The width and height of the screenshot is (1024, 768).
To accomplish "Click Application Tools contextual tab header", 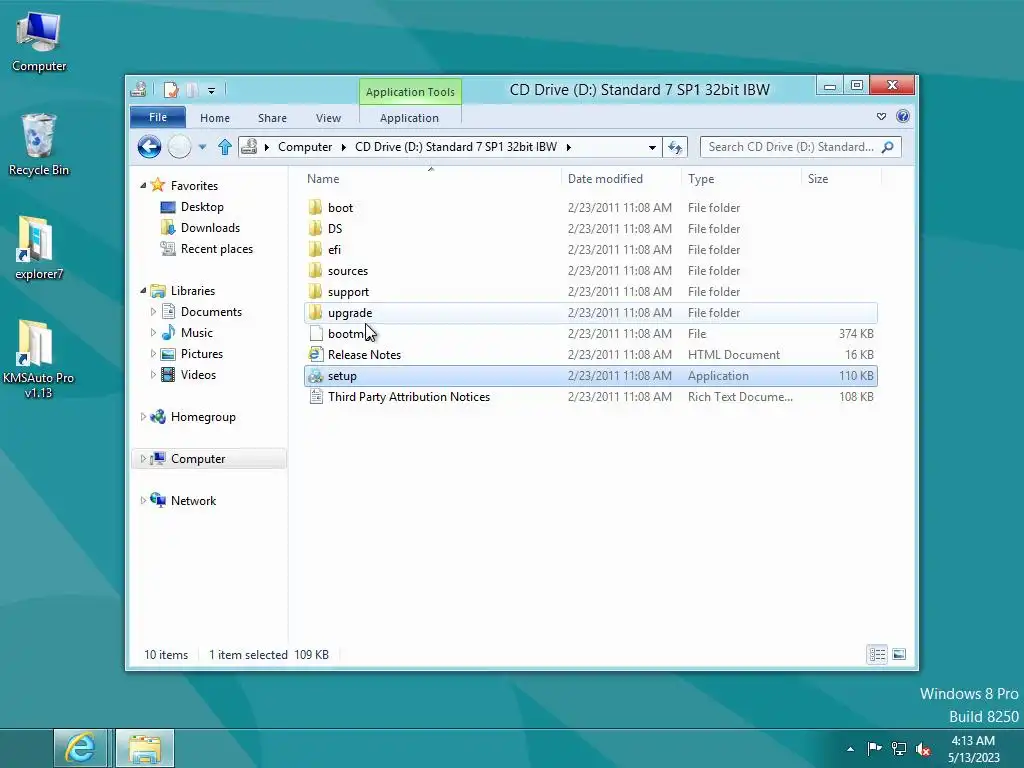I will click(x=410, y=91).
